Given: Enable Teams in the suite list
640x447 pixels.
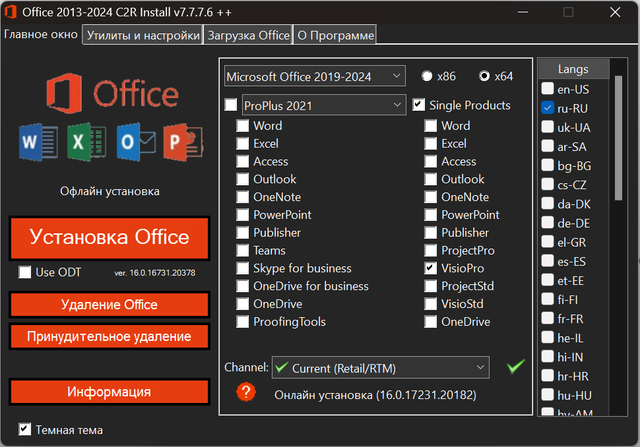Looking at the screenshot, I should click(x=242, y=250).
